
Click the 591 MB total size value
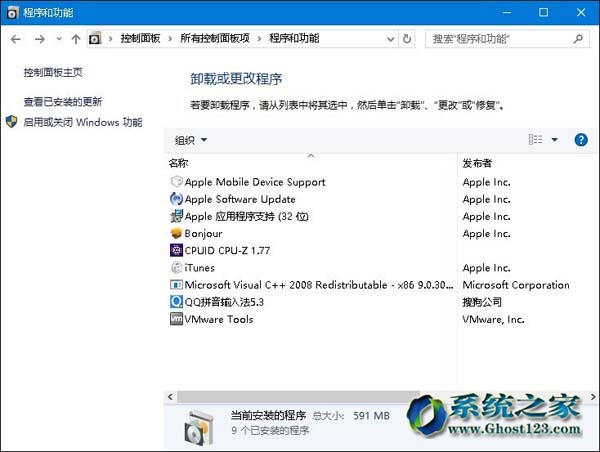click(371, 415)
